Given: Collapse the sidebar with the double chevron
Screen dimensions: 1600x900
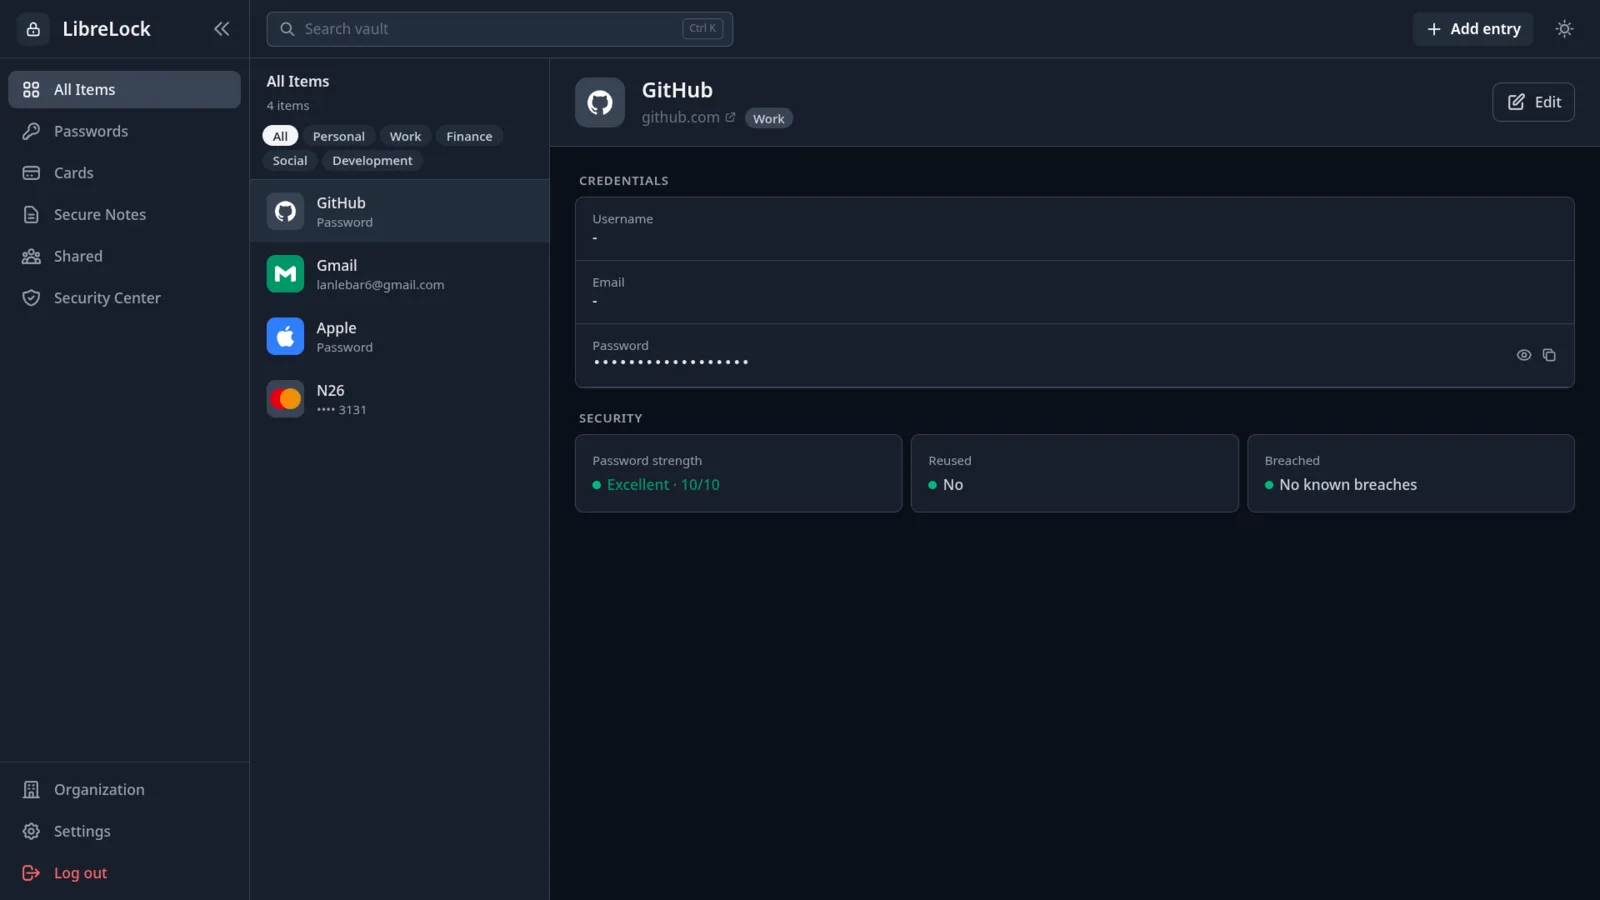Looking at the screenshot, I should 221,29.
